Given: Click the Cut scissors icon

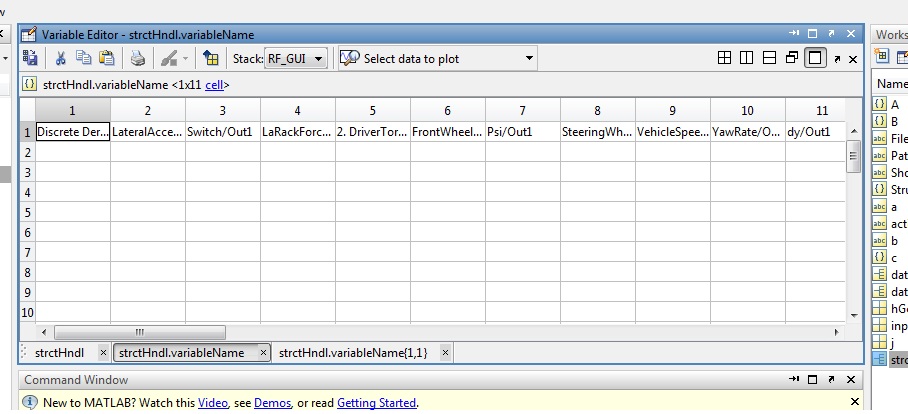Looking at the screenshot, I should (61, 59).
